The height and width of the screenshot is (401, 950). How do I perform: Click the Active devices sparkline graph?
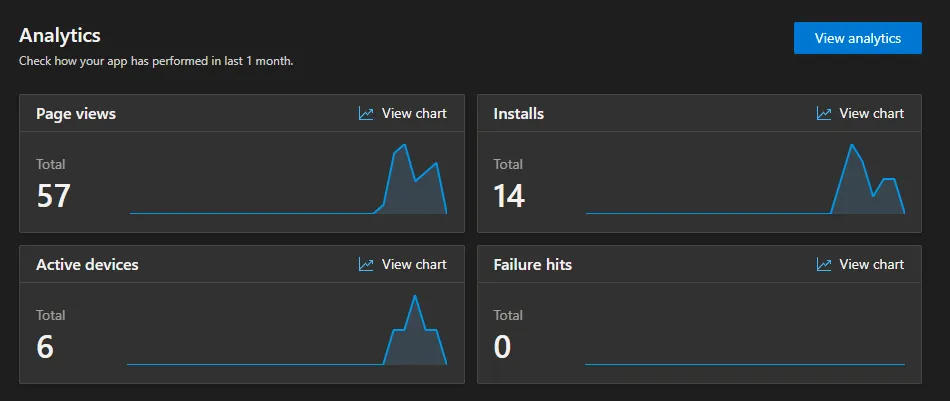pyautogui.click(x=414, y=335)
